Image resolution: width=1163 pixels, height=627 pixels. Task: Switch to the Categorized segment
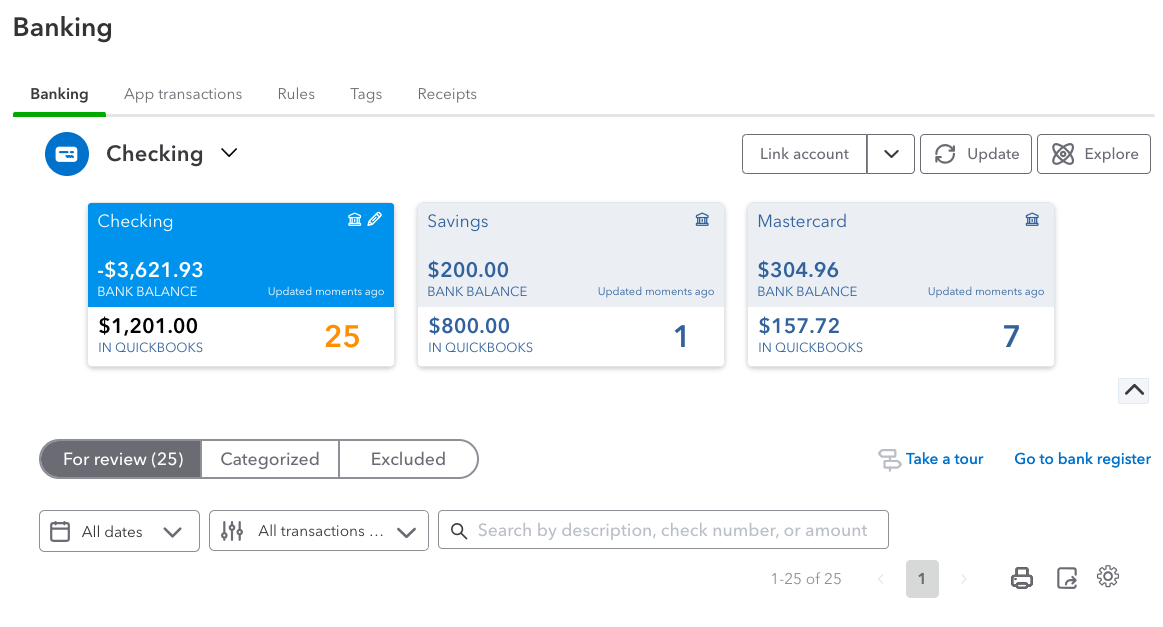[270, 459]
